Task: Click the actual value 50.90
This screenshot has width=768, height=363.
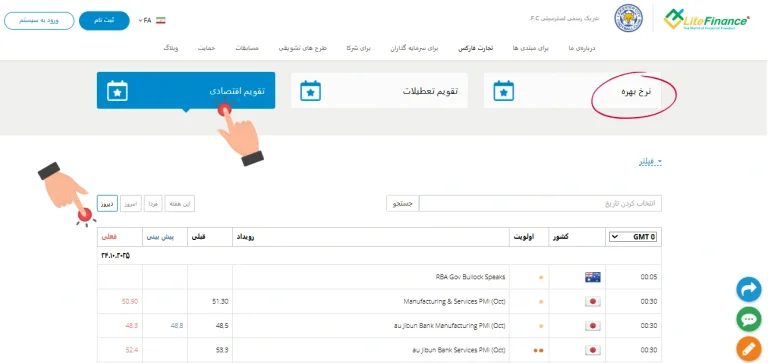Action: (130, 302)
